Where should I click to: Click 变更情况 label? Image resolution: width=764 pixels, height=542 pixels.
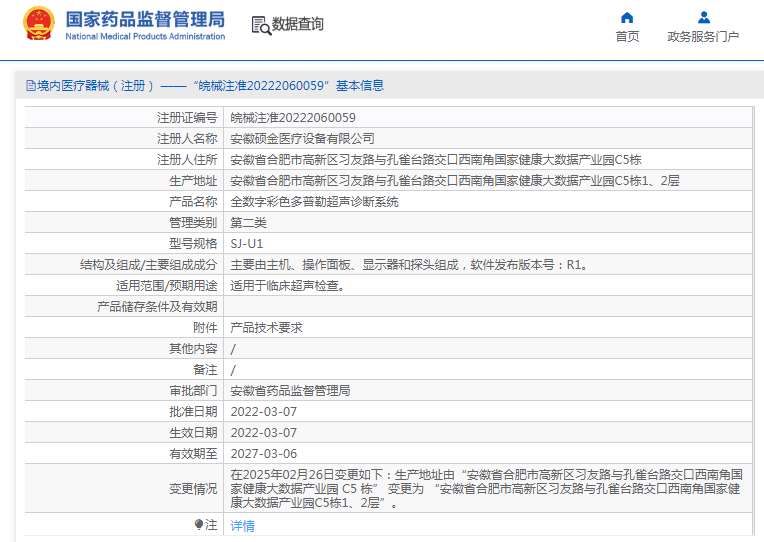pos(193,488)
